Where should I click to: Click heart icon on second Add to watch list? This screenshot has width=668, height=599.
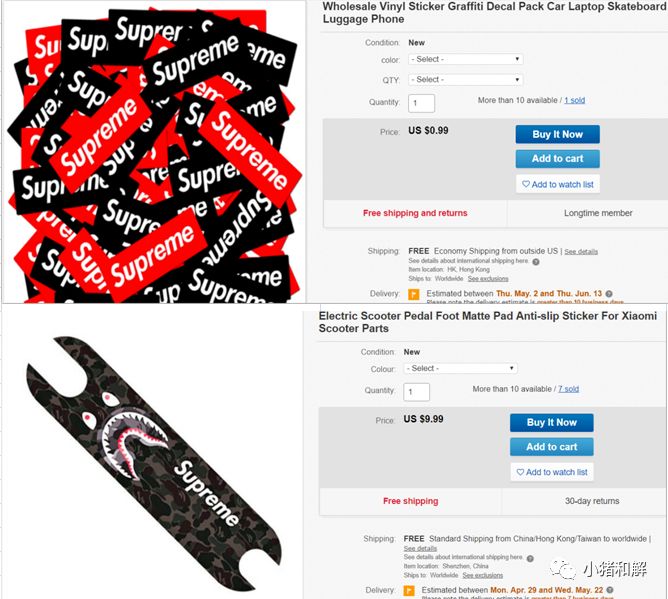(520, 472)
